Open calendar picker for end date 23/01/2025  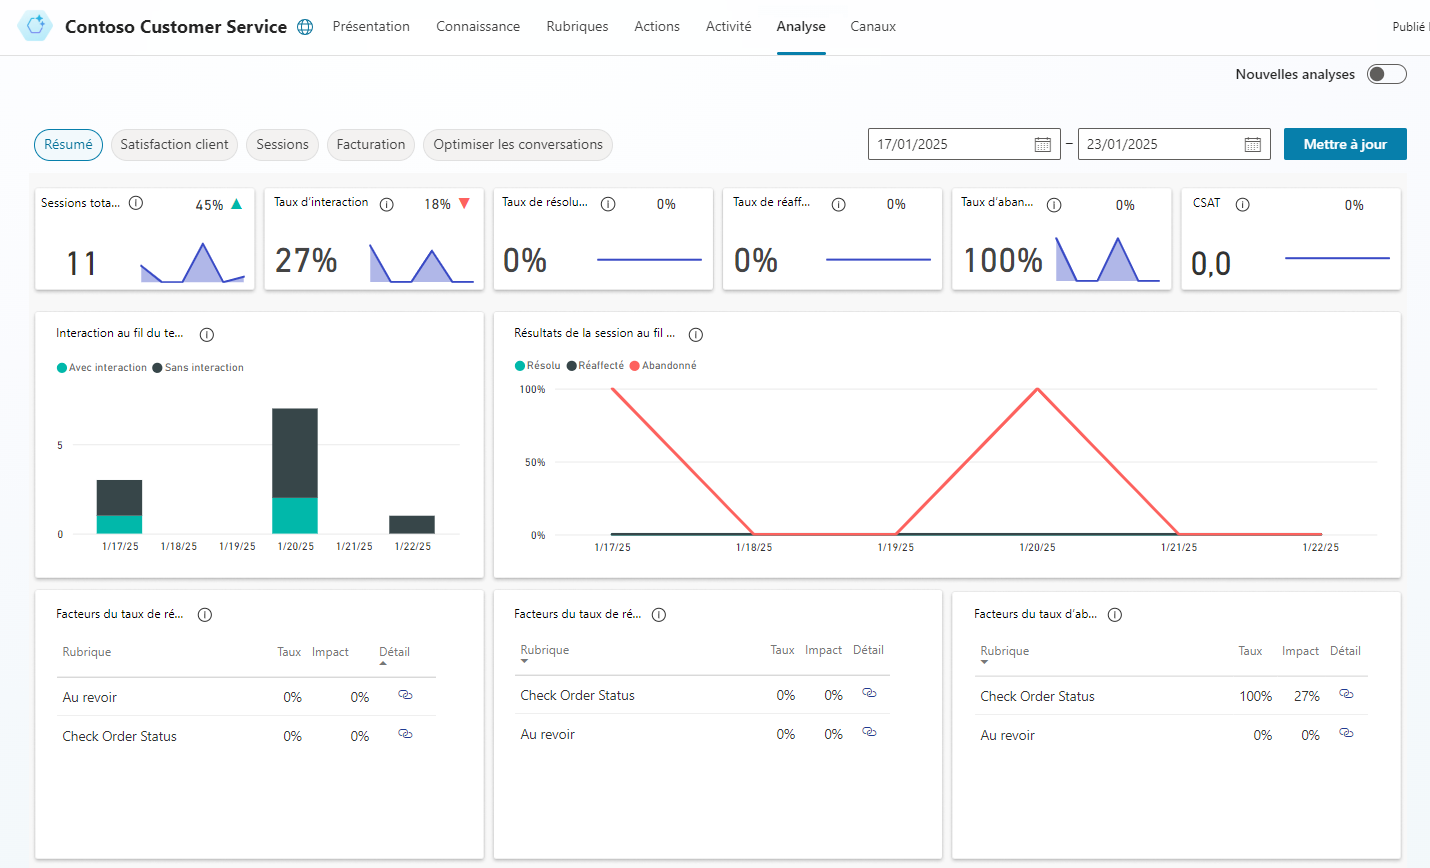[1252, 145]
